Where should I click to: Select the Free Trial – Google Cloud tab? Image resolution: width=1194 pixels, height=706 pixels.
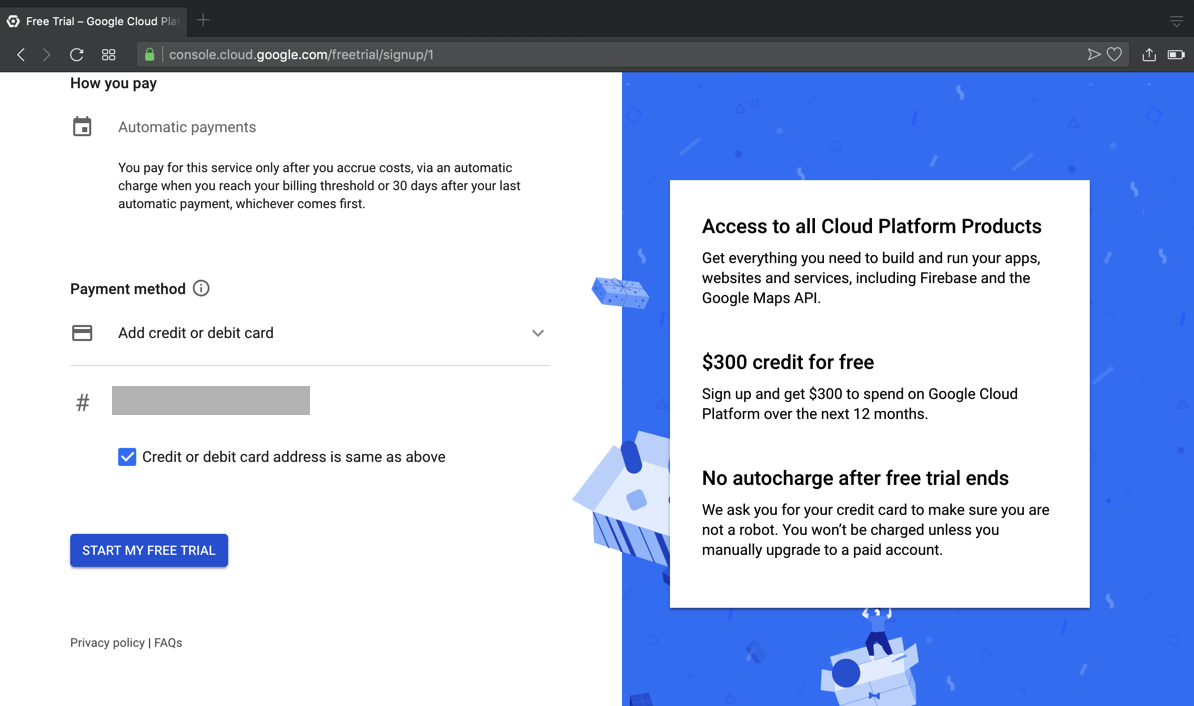coord(96,21)
